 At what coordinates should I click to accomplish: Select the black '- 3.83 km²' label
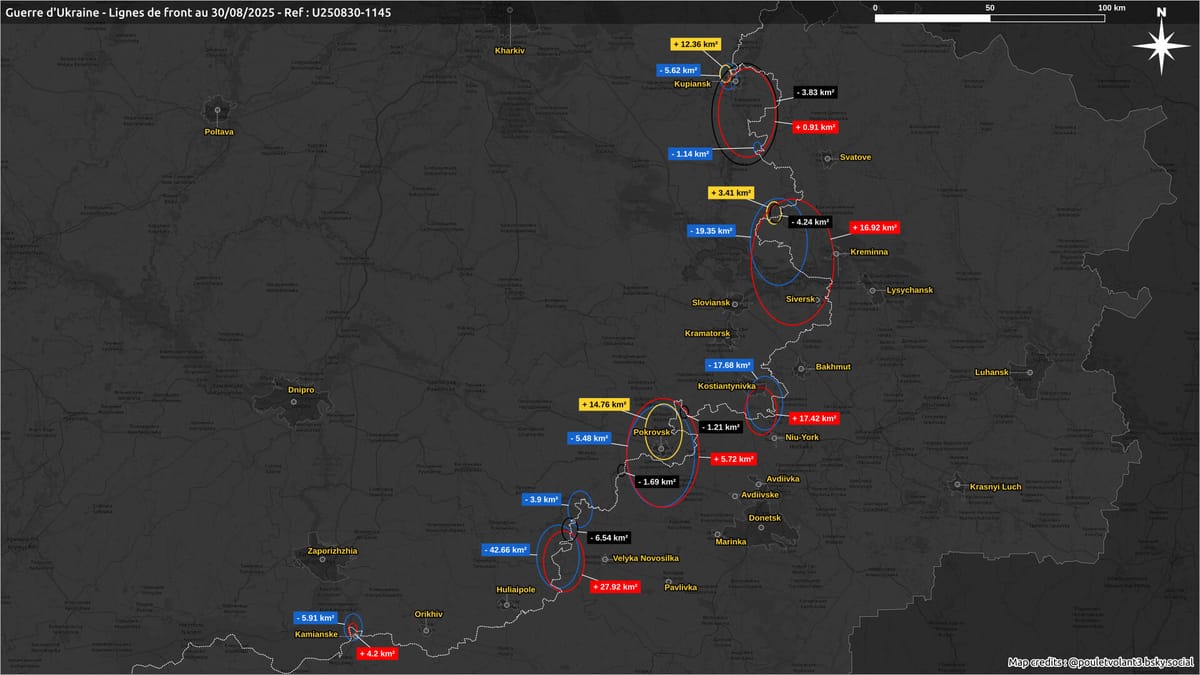(x=815, y=92)
